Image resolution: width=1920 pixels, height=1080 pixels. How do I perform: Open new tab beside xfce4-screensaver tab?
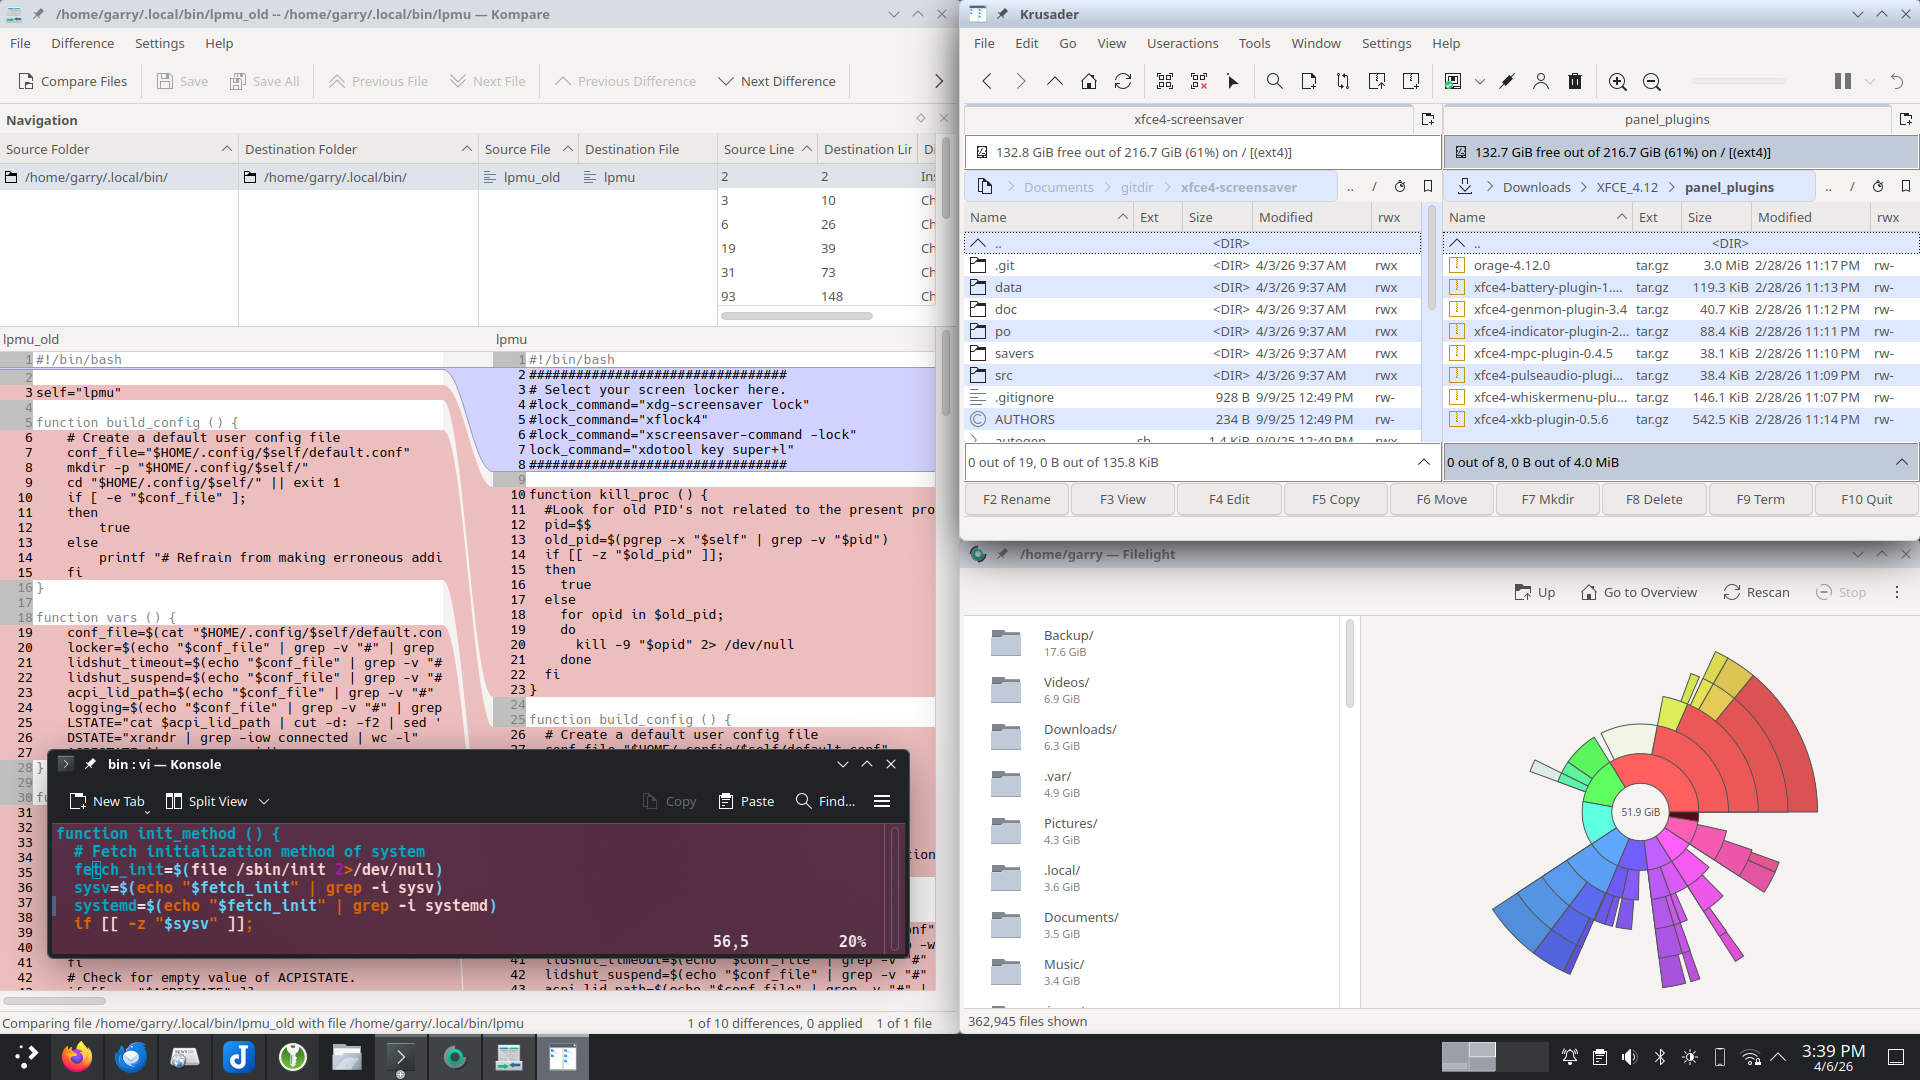1428,119
